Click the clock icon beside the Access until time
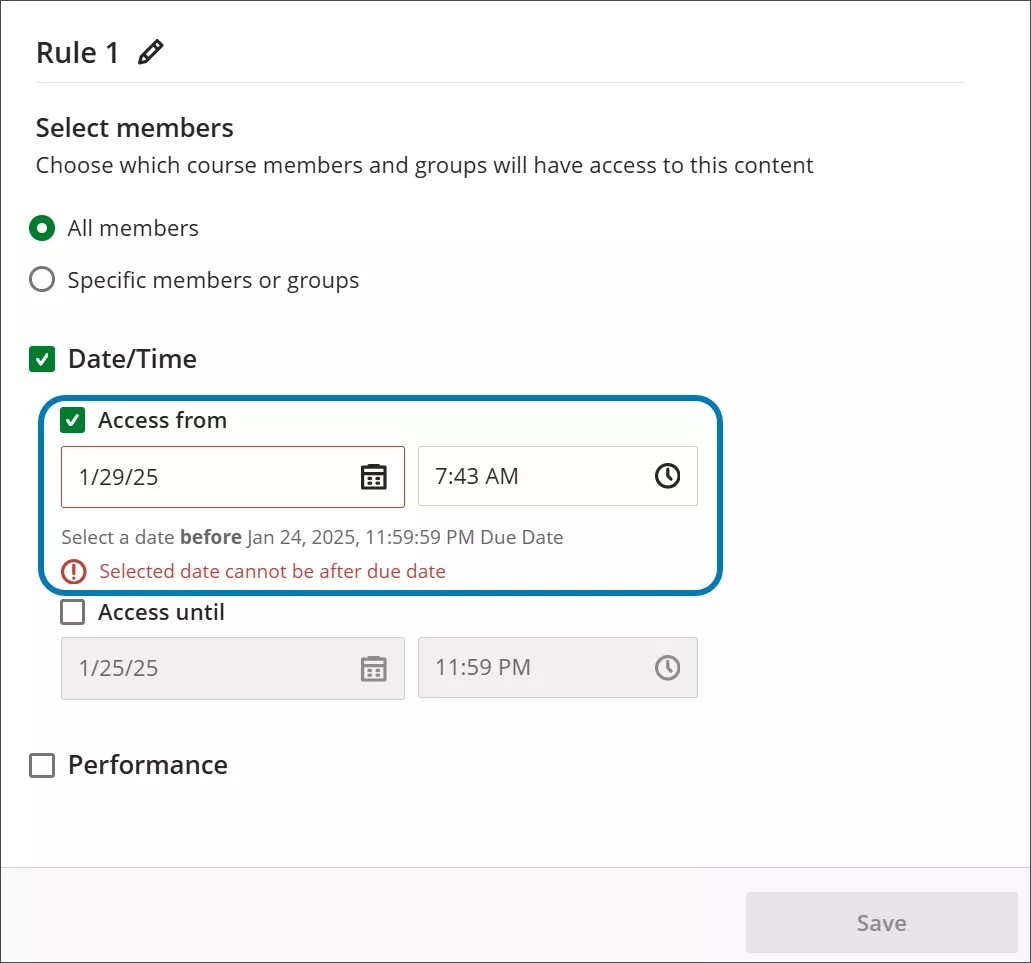The width and height of the screenshot is (1031, 963). pos(667,667)
